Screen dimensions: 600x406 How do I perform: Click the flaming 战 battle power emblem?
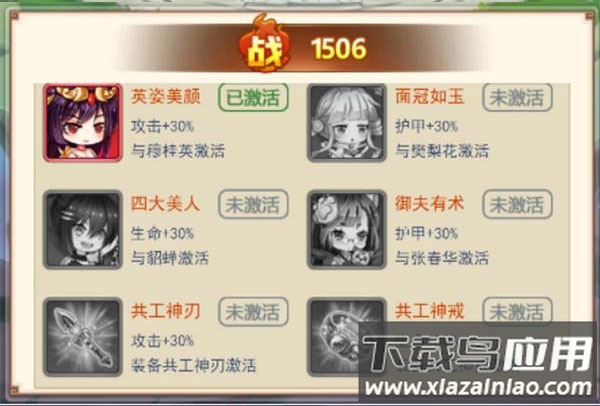point(265,45)
